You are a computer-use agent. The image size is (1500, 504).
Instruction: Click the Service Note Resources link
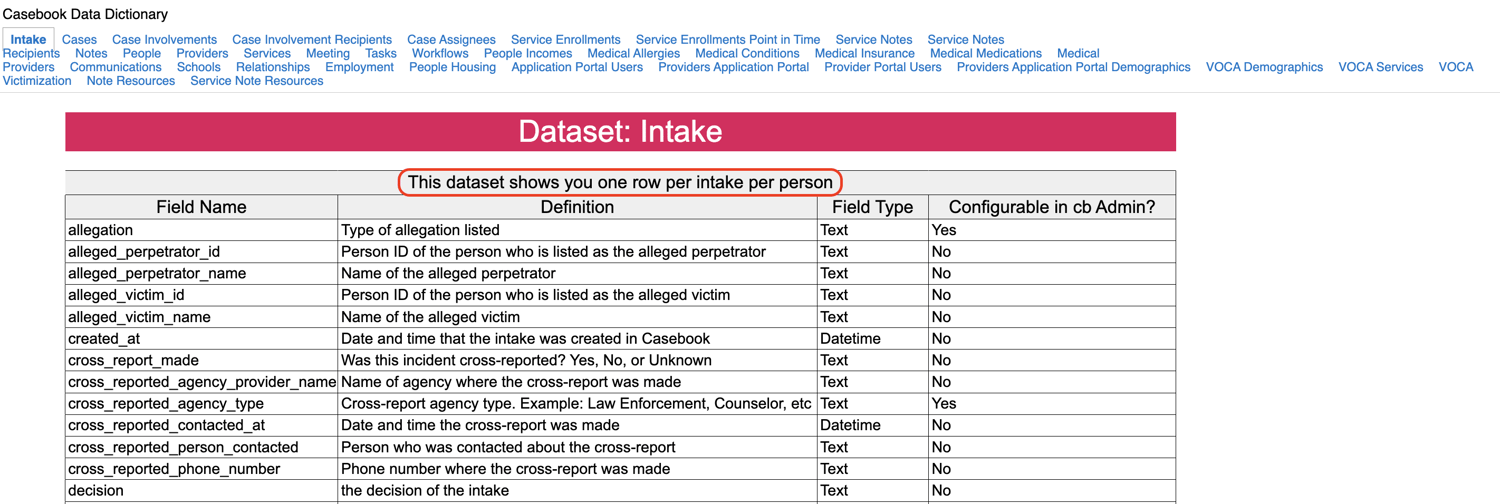click(257, 82)
